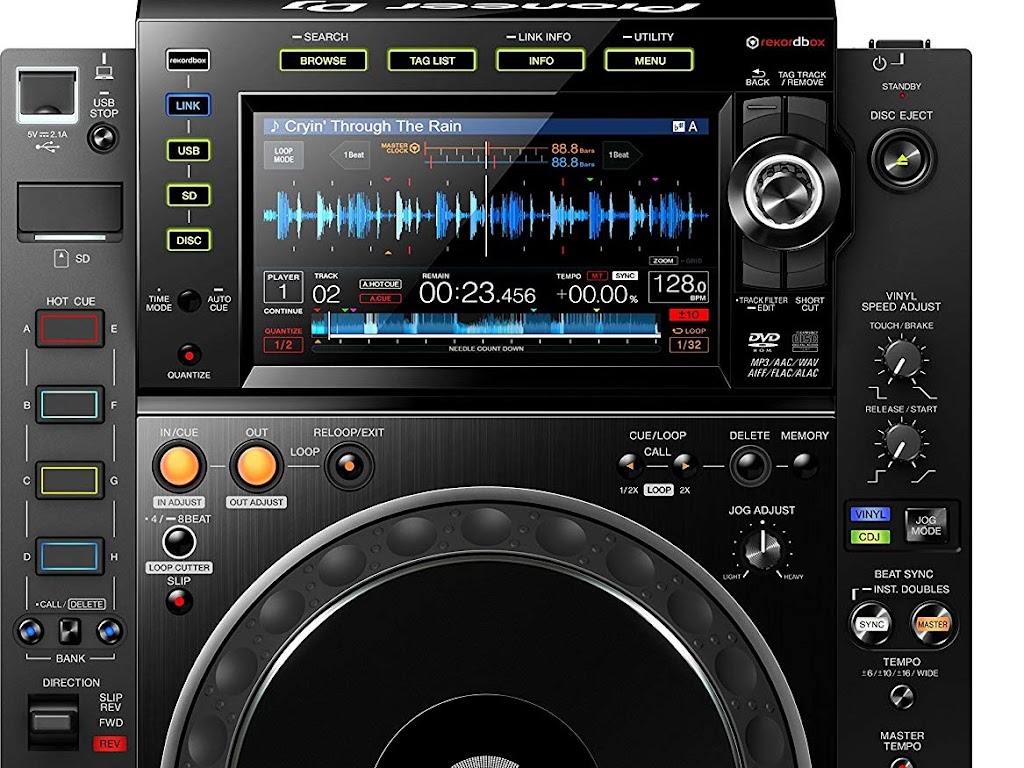Image resolution: width=1024 pixels, height=768 pixels.
Task: Call the next cue with right arrow
Action: tap(684, 466)
